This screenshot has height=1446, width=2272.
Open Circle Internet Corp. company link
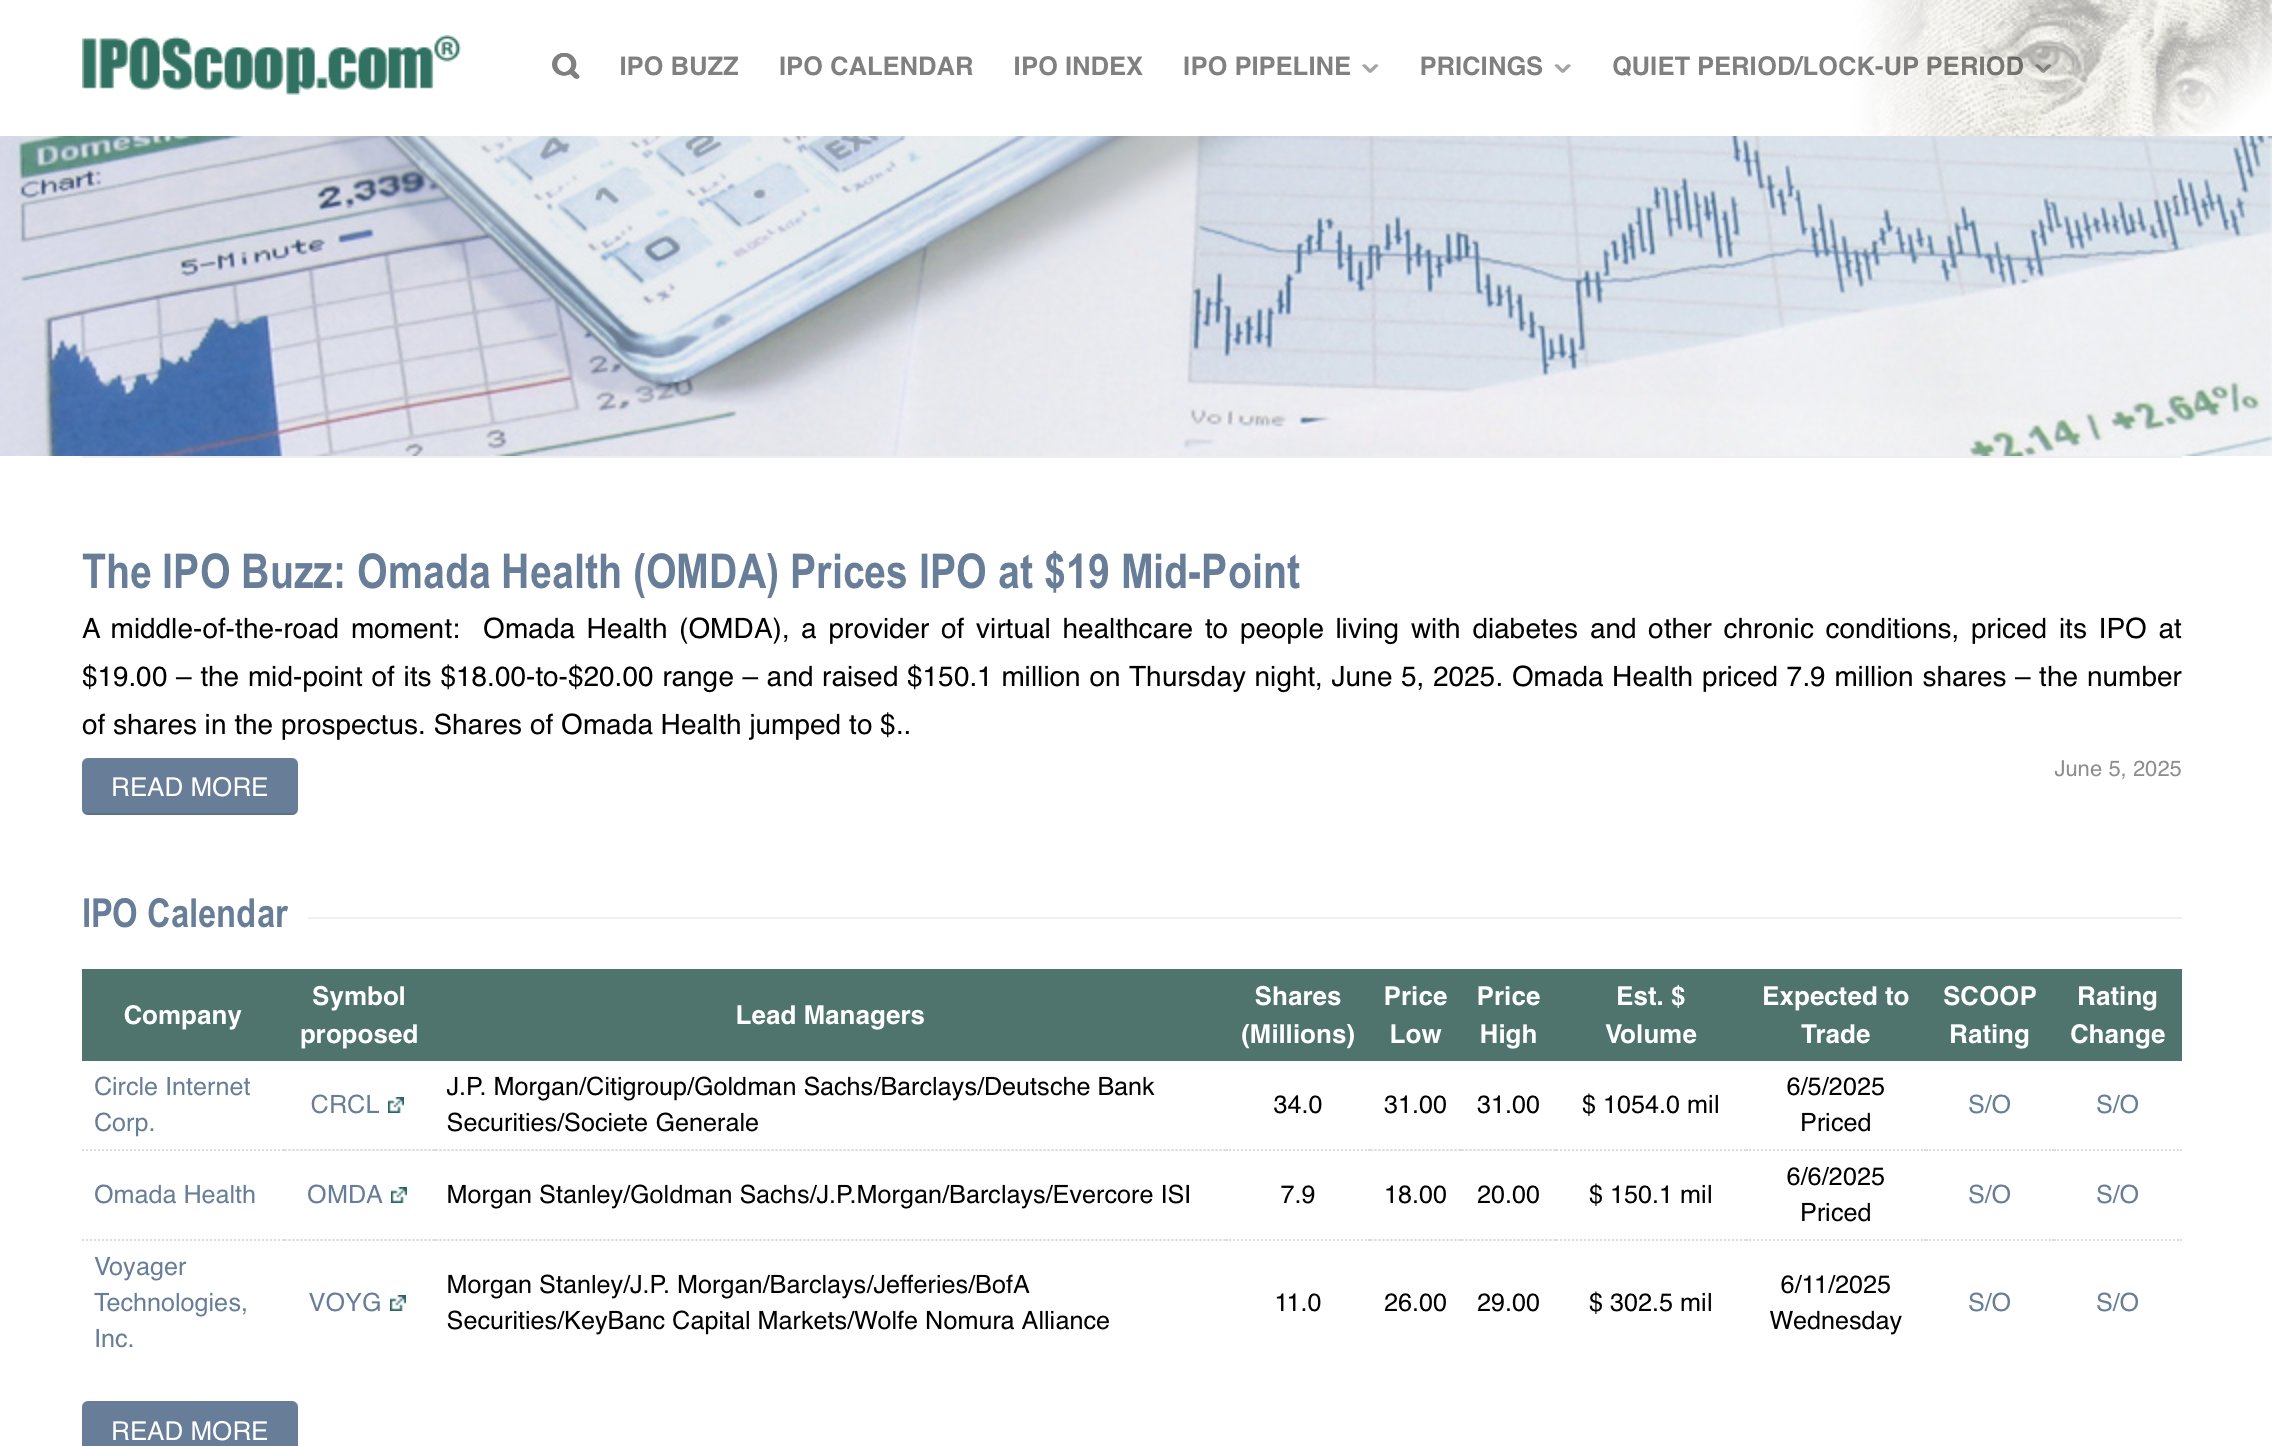172,1105
